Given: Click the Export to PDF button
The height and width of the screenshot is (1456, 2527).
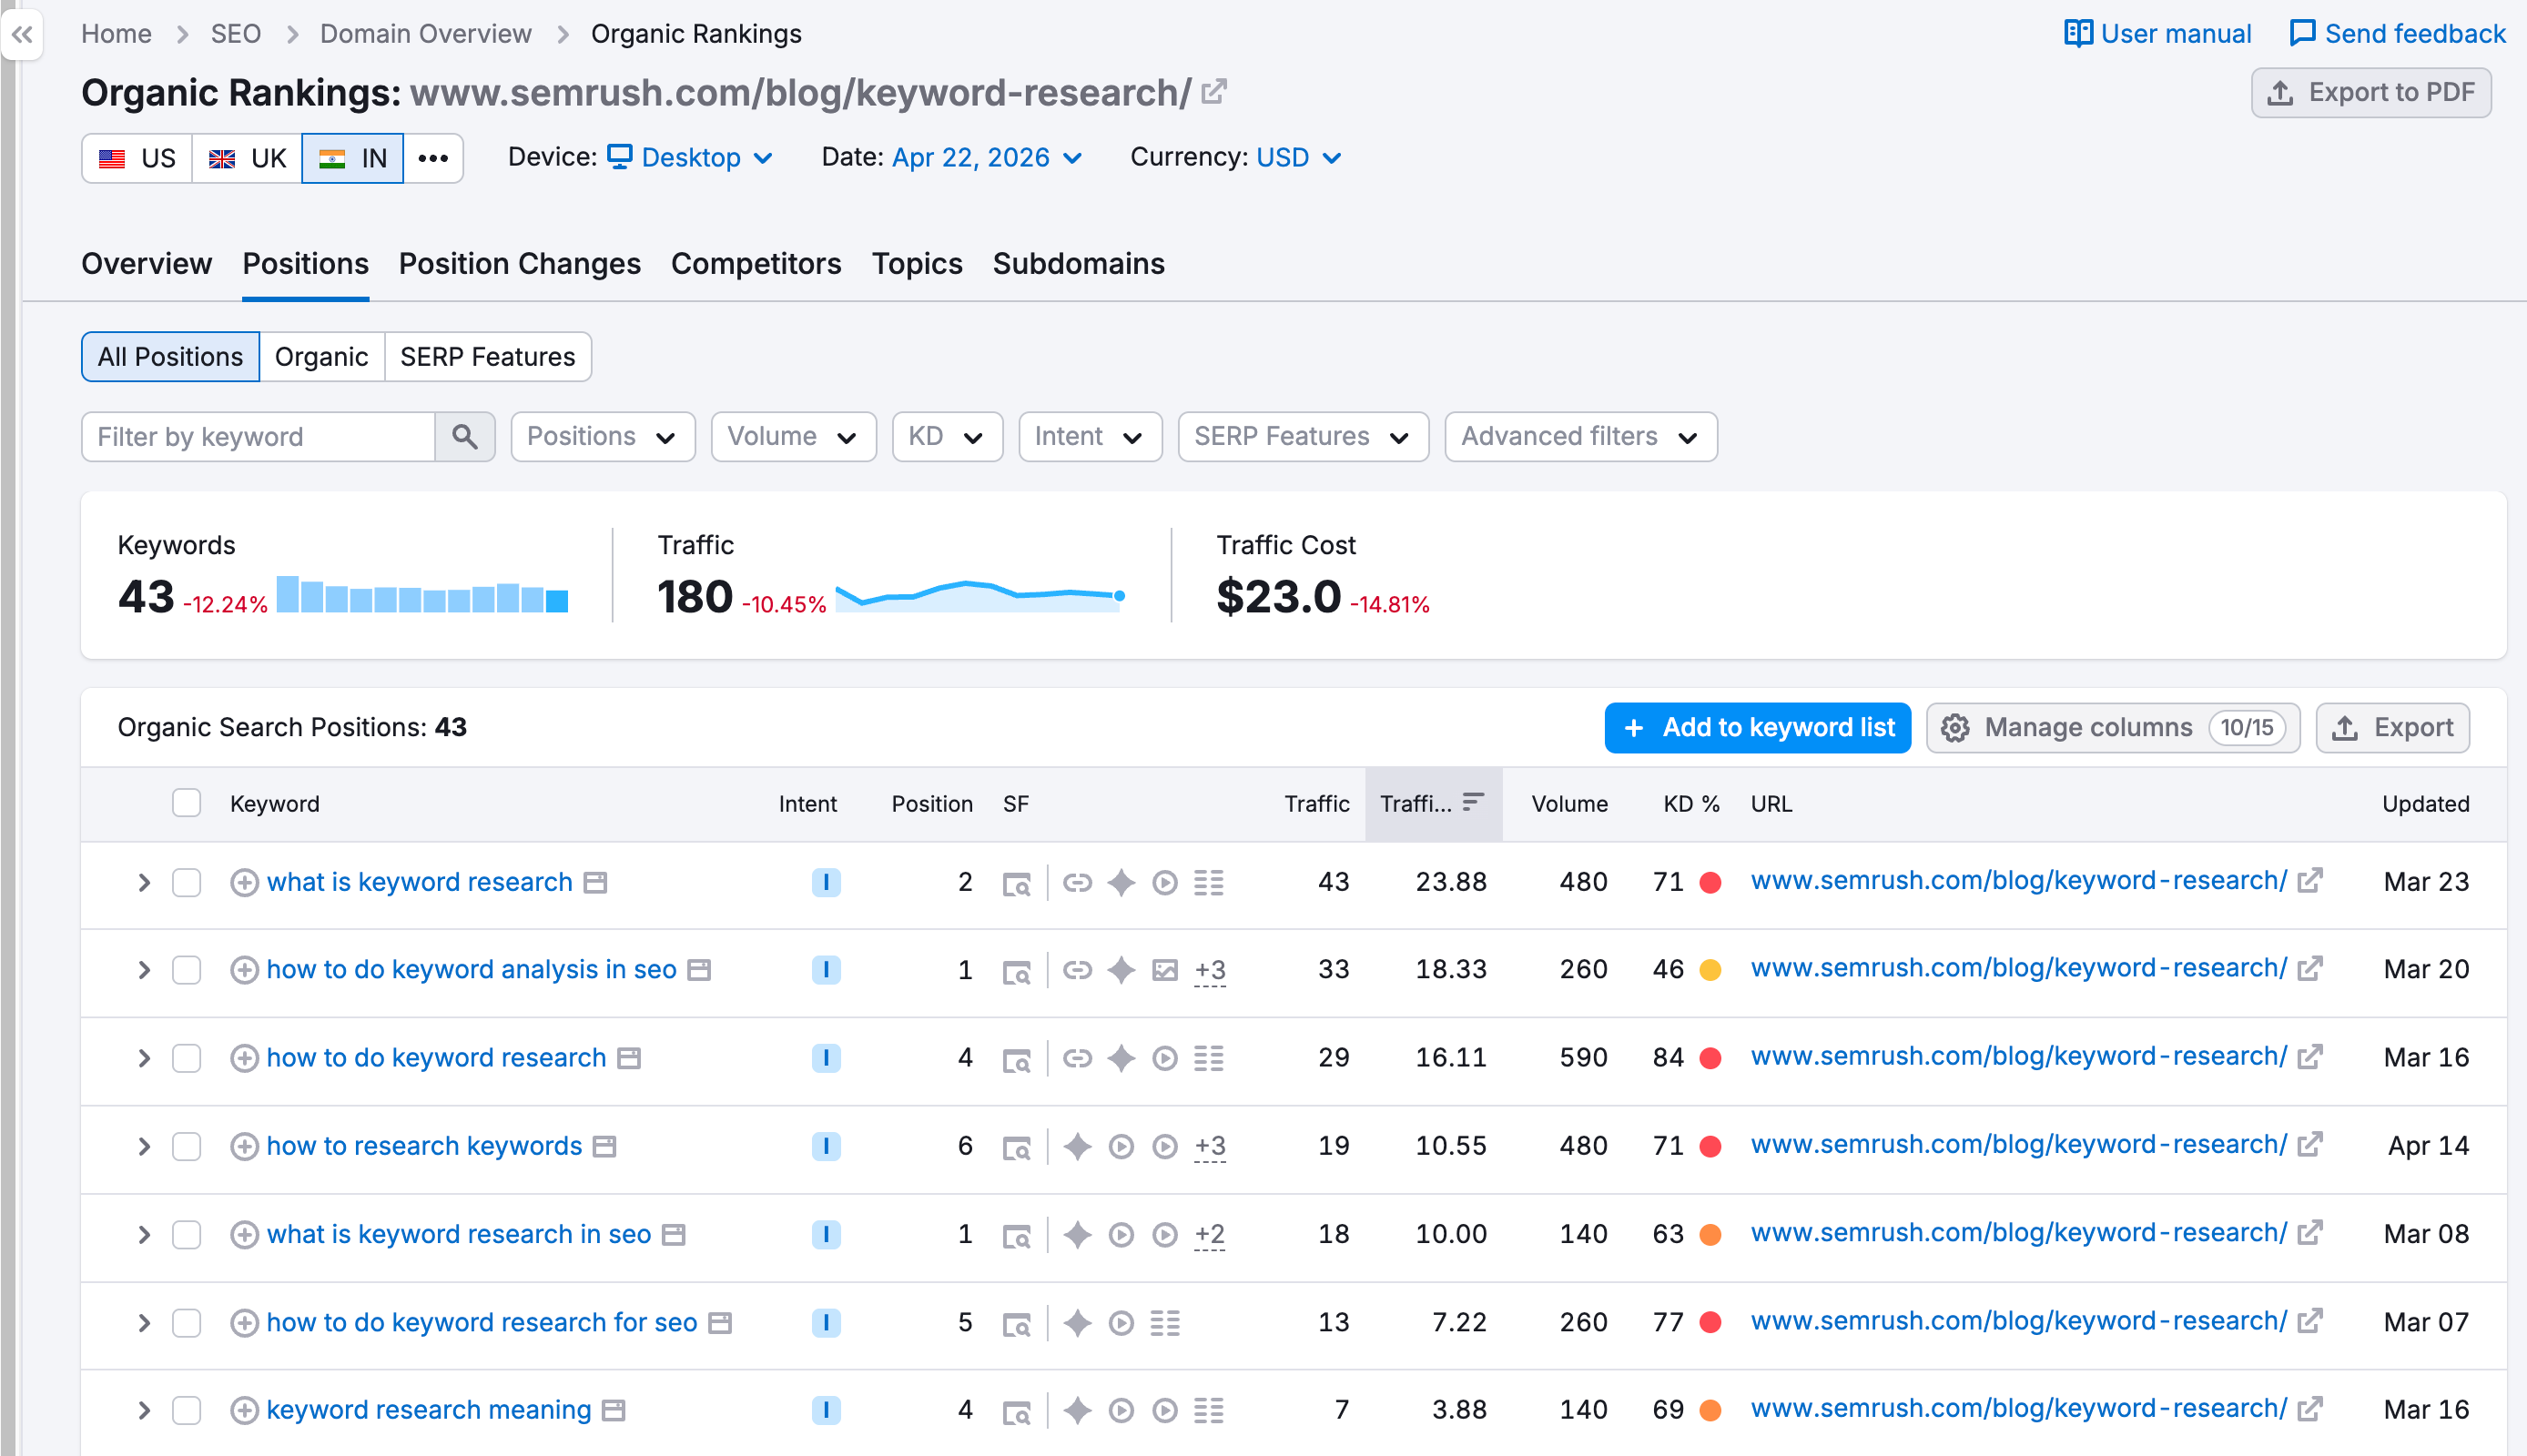Looking at the screenshot, I should [2371, 92].
